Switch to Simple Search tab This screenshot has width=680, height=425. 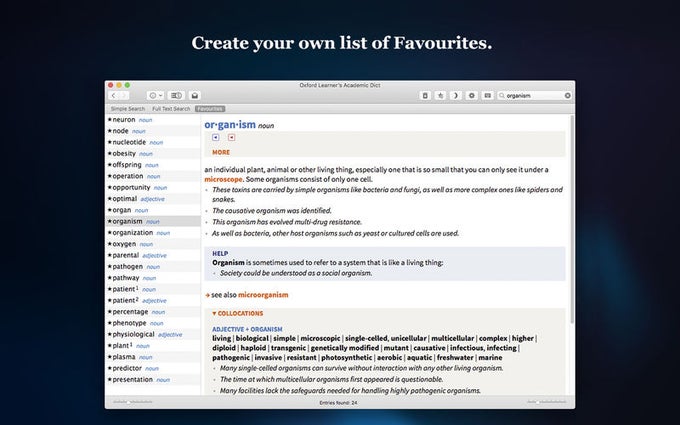[128, 109]
